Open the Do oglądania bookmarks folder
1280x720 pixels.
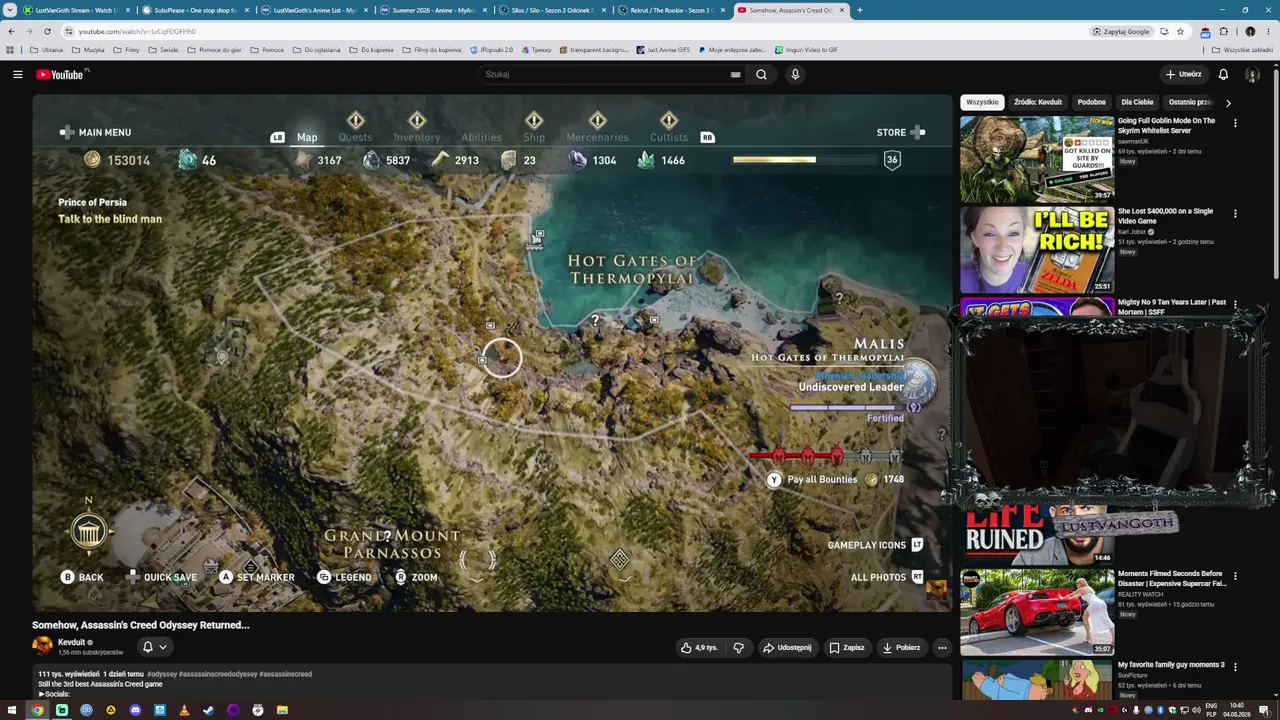317,50
